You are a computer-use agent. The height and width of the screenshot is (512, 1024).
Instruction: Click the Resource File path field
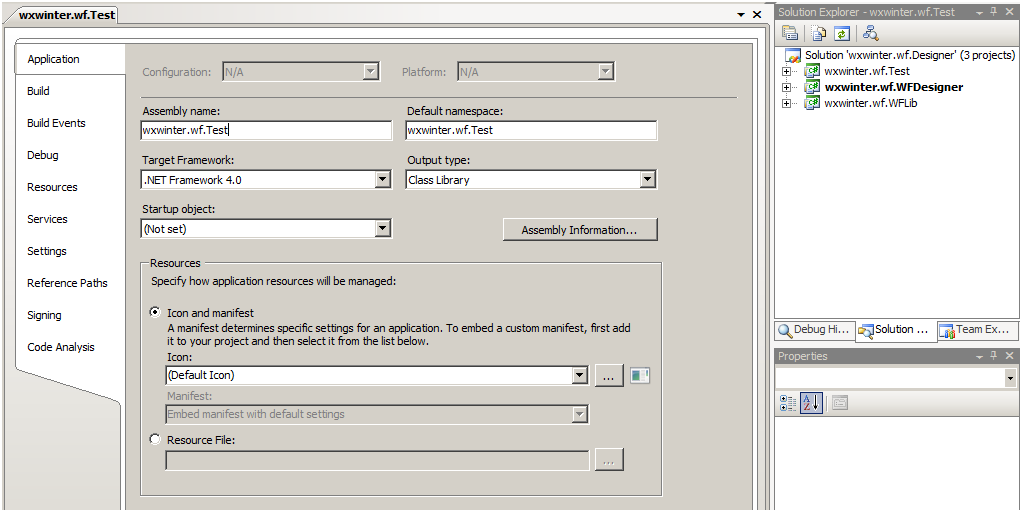click(x=377, y=460)
